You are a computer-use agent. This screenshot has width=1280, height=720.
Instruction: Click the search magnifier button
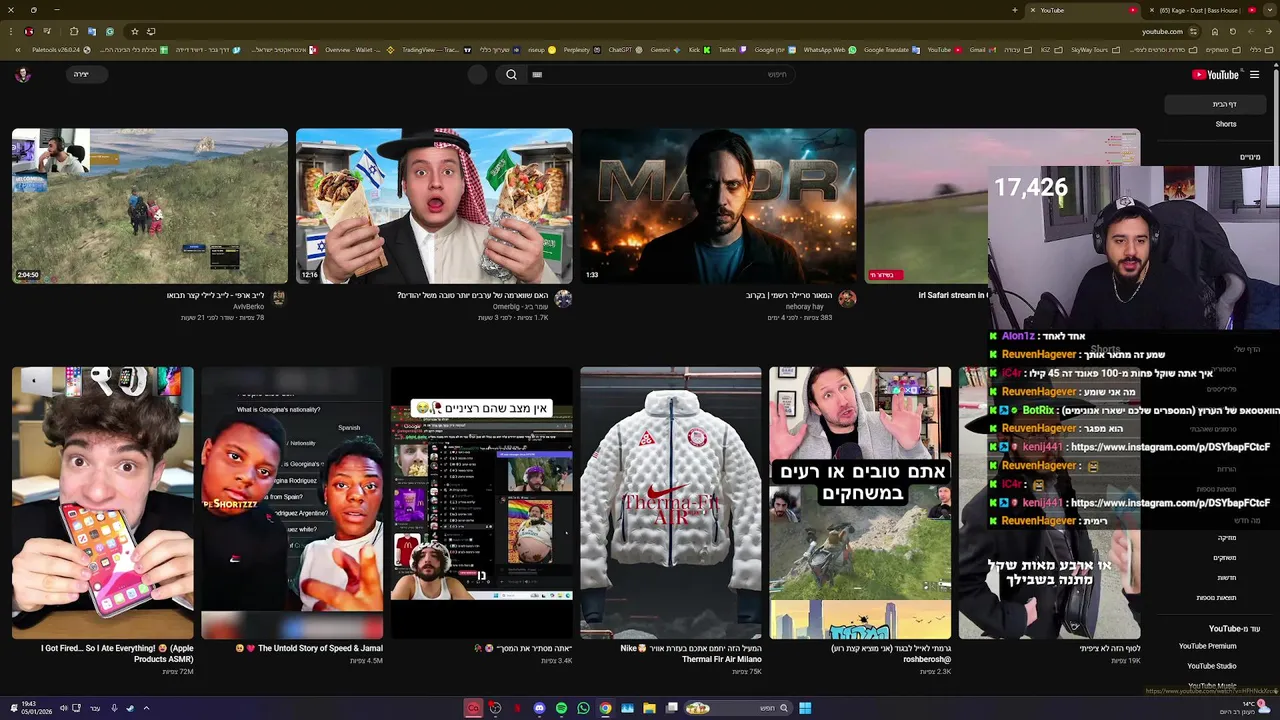point(511,74)
